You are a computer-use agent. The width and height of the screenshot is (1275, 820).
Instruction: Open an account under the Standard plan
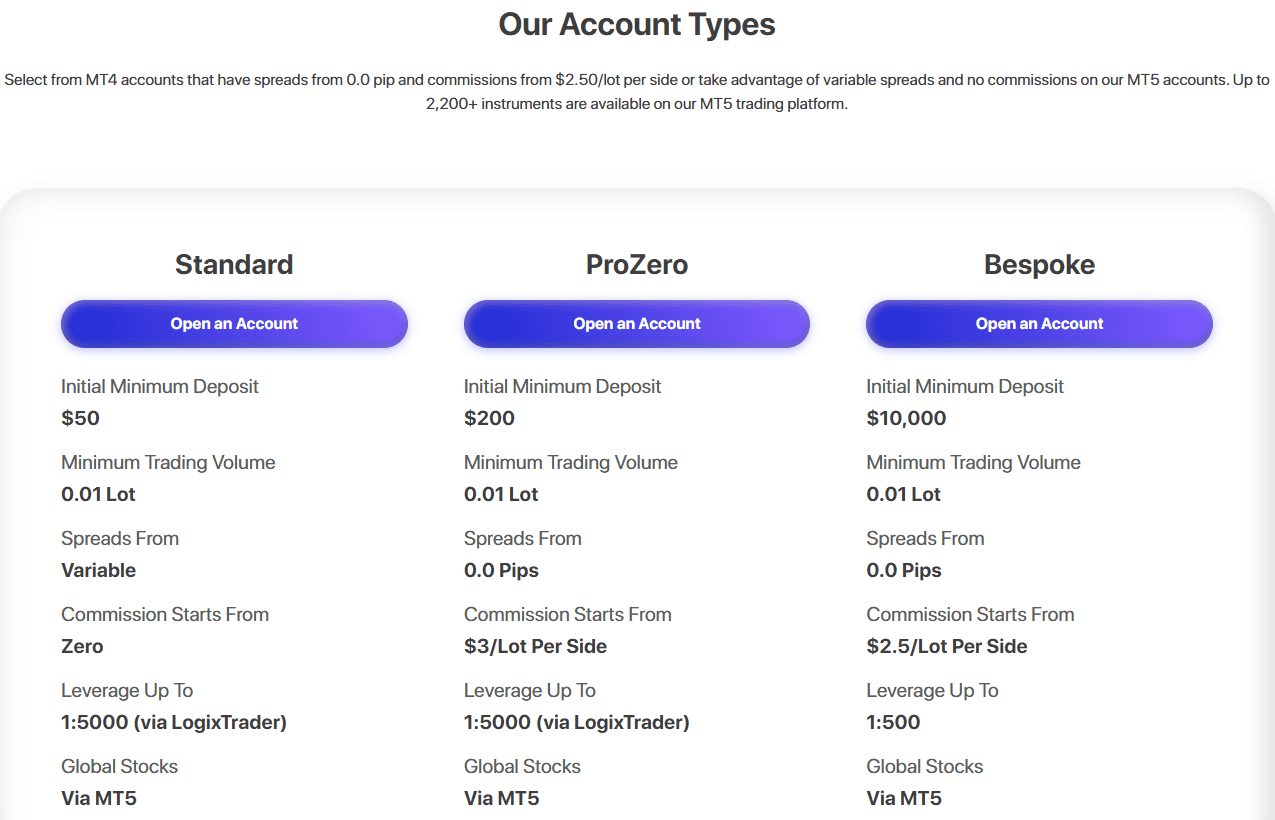234,324
